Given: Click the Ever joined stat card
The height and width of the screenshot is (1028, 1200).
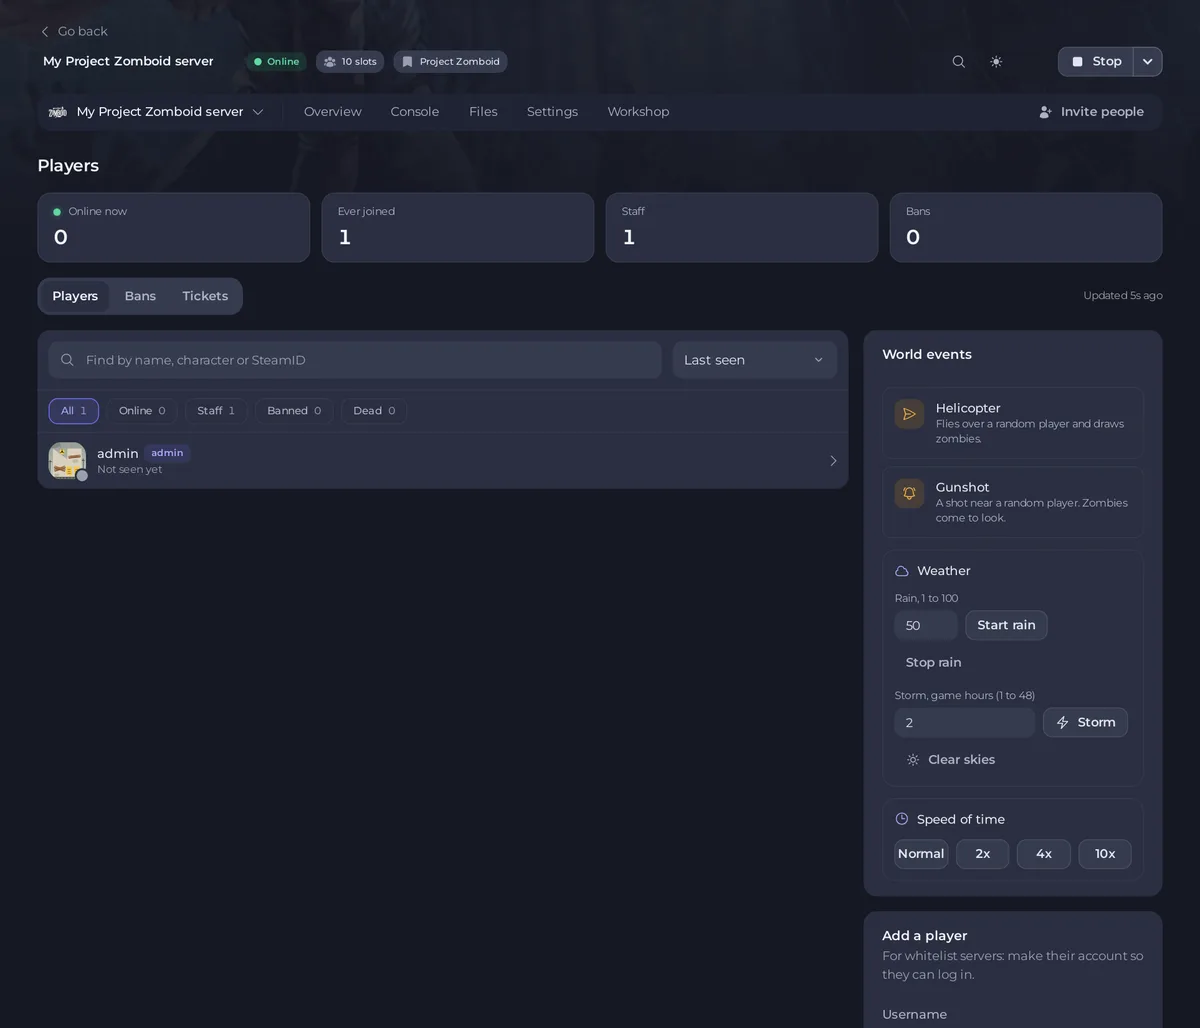Looking at the screenshot, I should click(x=458, y=228).
